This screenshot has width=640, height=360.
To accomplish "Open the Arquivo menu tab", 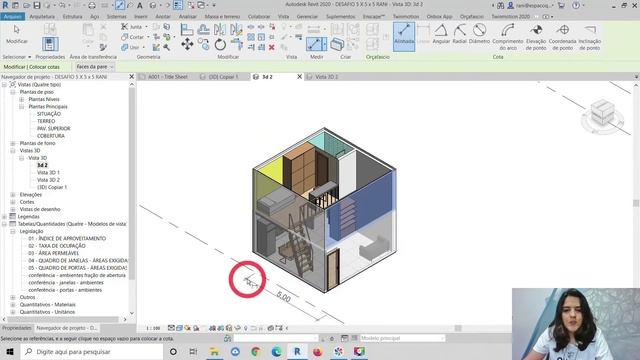I will click(13, 16).
